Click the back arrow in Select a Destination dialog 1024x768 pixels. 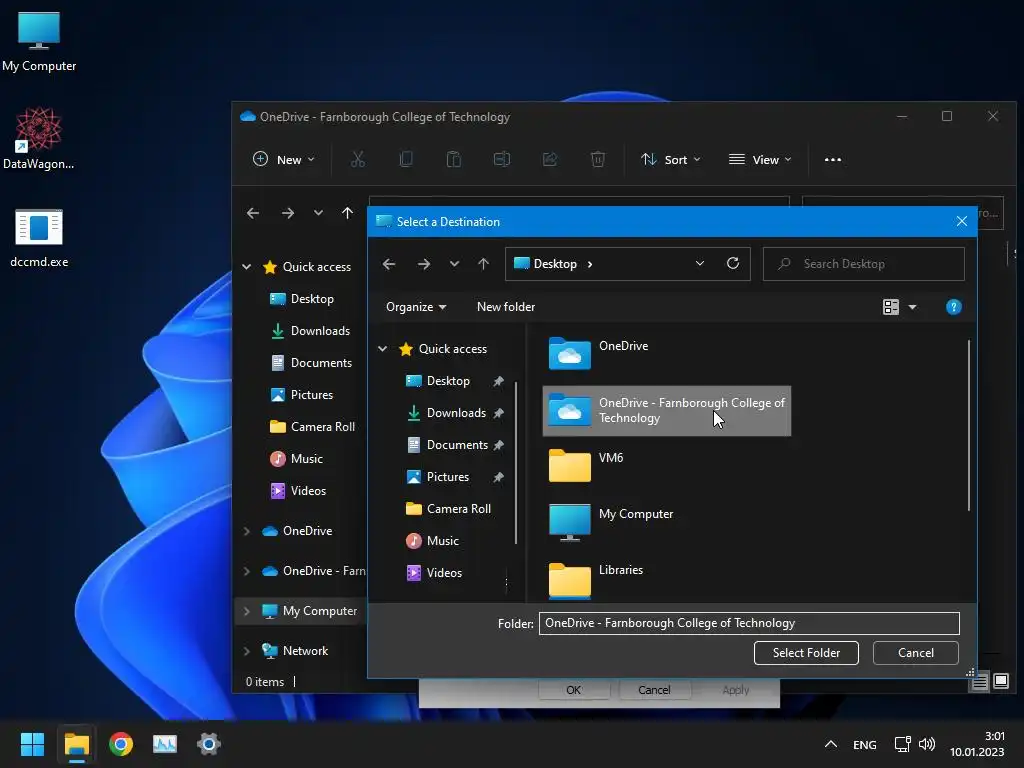point(389,264)
